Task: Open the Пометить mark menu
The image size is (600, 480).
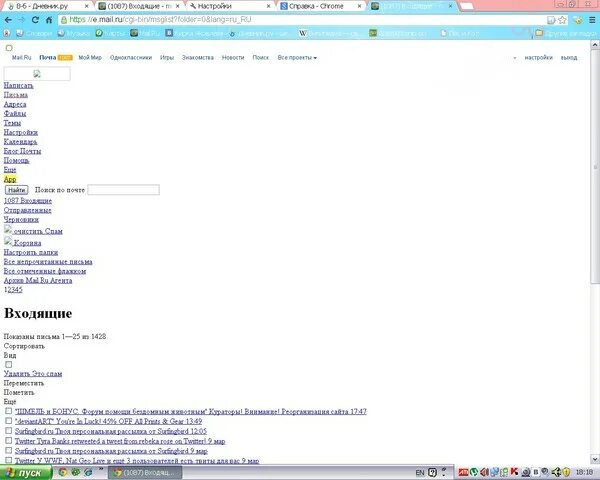Action: tap(19, 392)
